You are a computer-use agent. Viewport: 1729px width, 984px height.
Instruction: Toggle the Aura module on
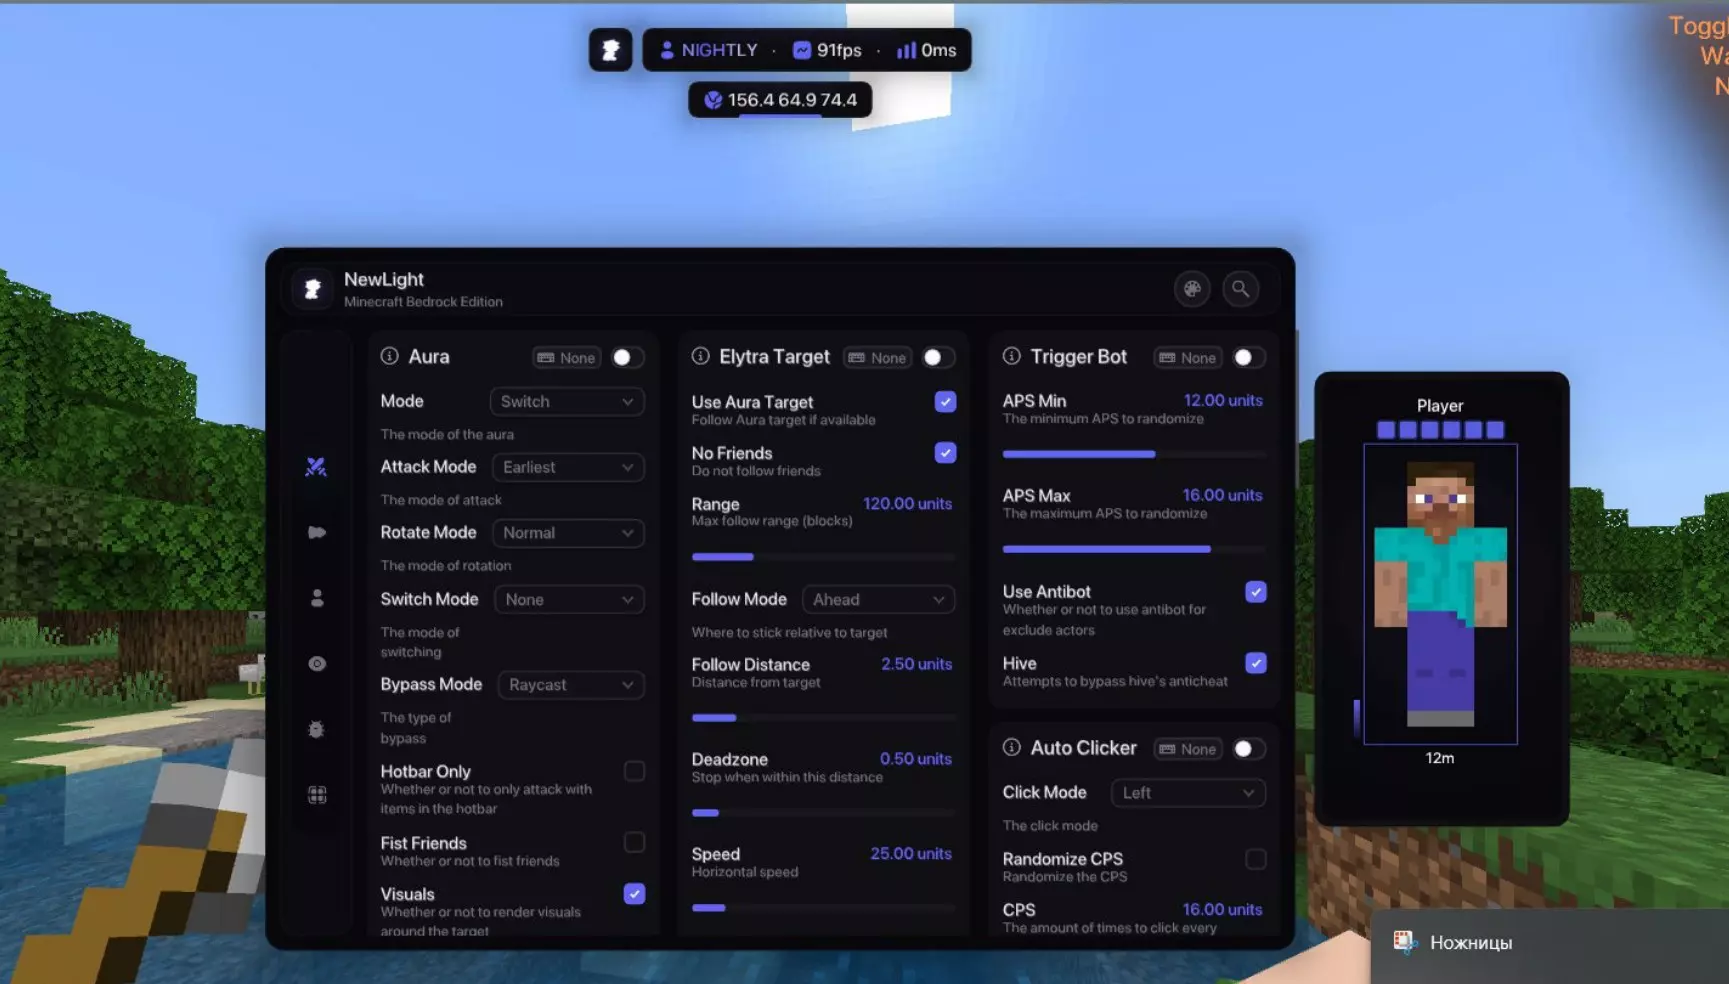(627, 357)
